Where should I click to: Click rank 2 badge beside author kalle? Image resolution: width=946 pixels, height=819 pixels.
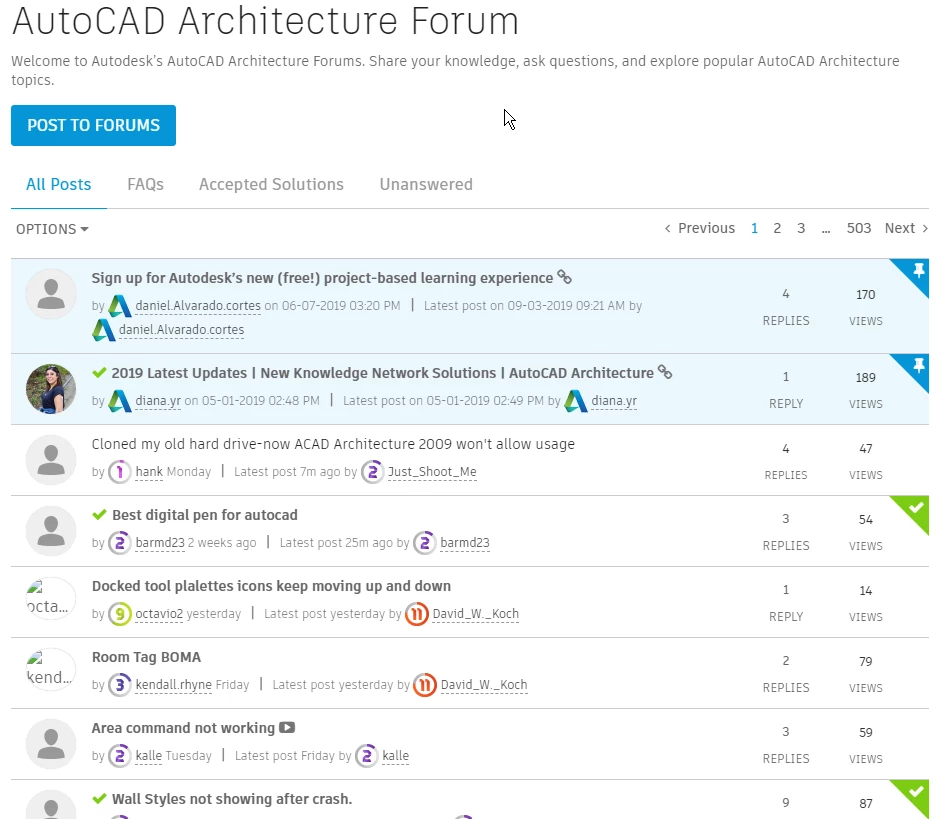tap(119, 756)
